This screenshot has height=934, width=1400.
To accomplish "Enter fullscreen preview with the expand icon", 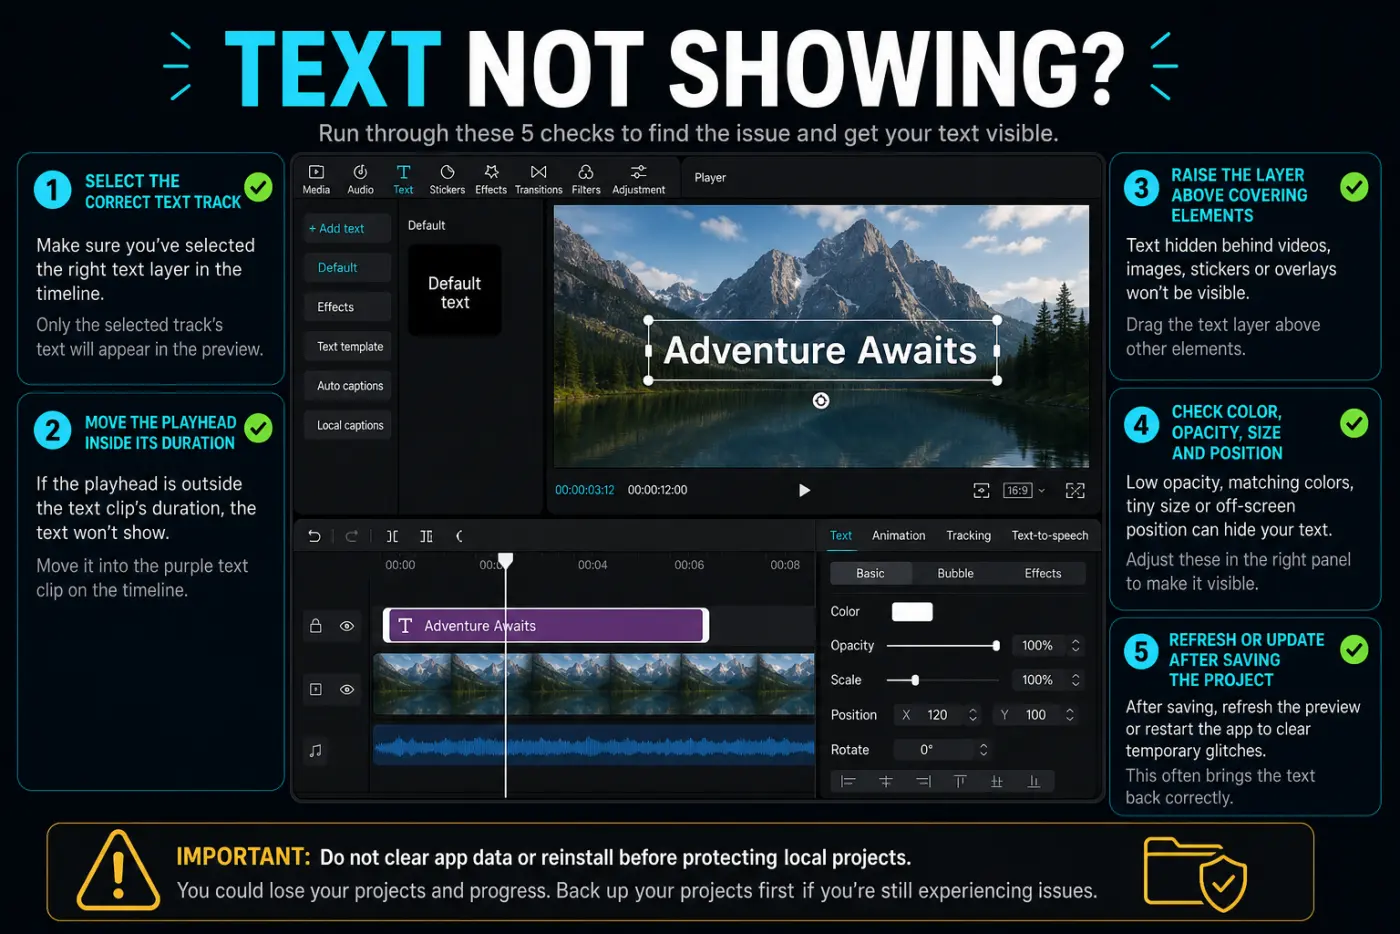I will [1075, 490].
